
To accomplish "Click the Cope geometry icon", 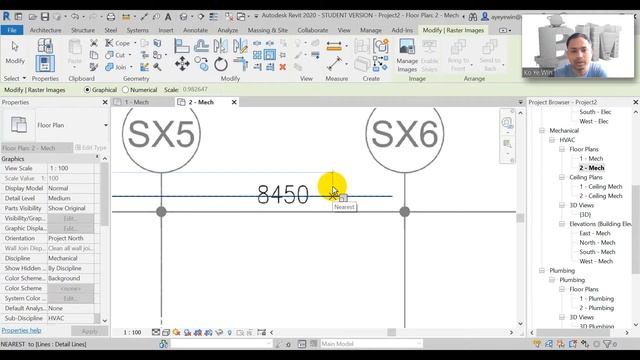I will pyautogui.click(x=109, y=43).
